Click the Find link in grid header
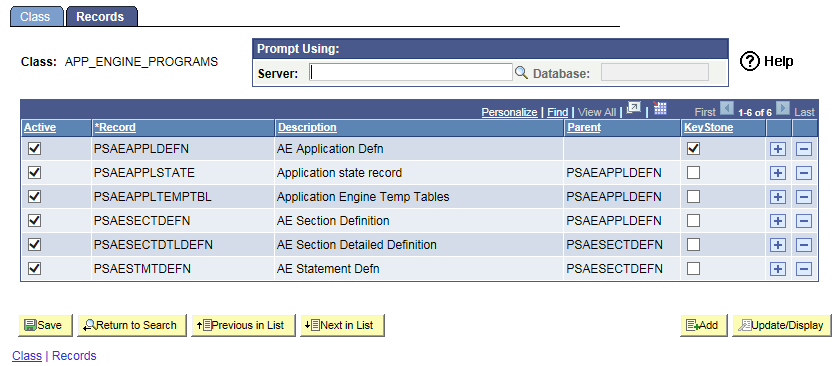 point(558,112)
